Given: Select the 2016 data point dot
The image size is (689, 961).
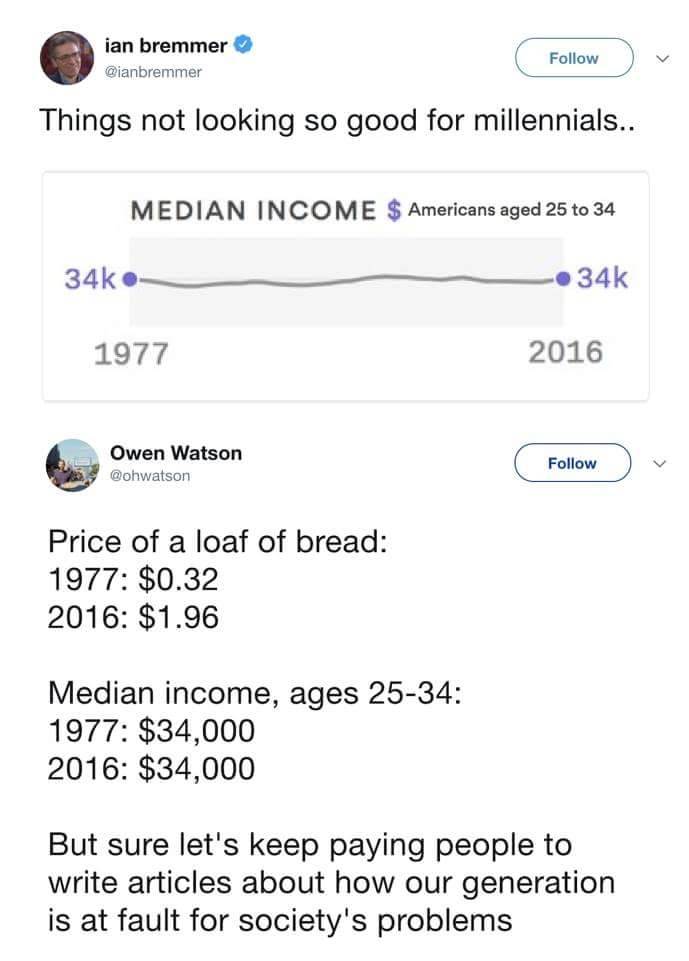Looking at the screenshot, I should [x=567, y=278].
